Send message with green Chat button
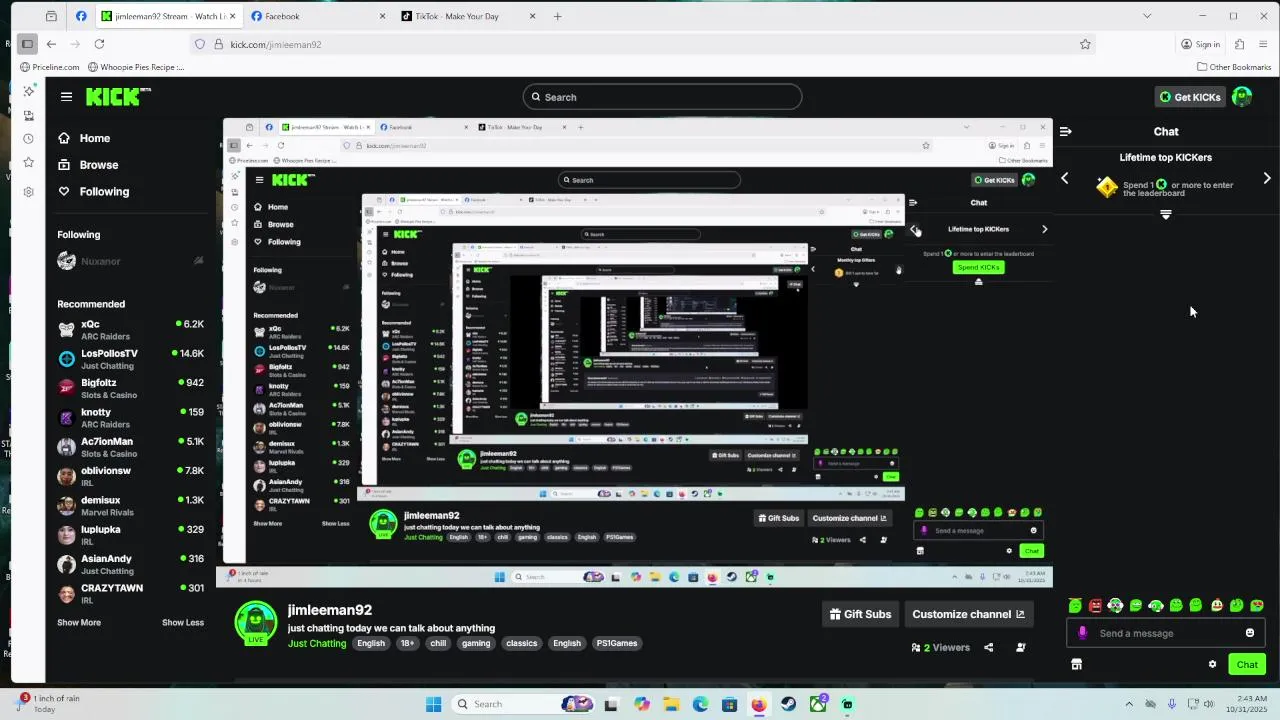This screenshot has height=720, width=1280. point(1247,664)
